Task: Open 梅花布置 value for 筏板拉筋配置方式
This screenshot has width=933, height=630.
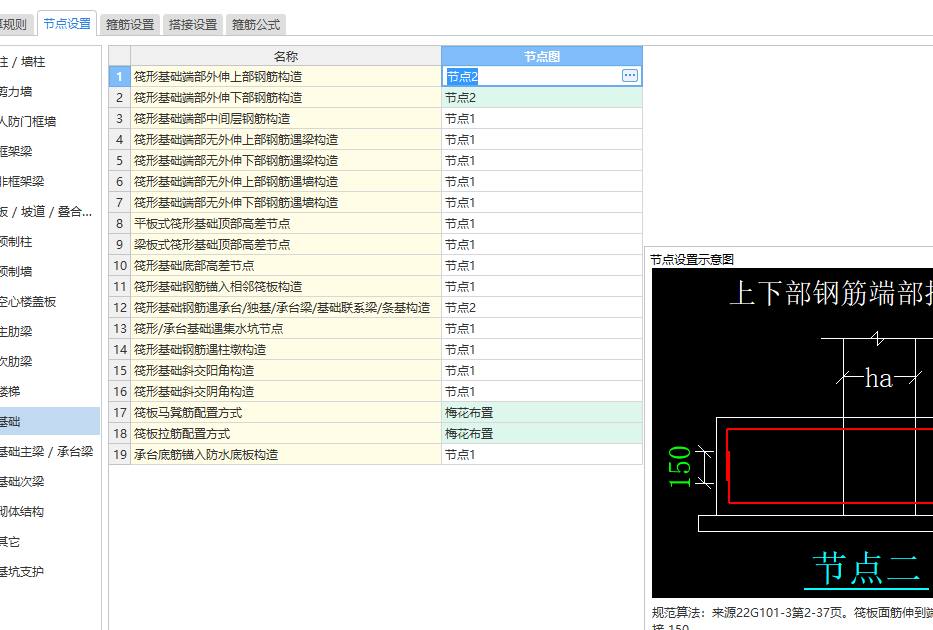Action: pos(541,434)
